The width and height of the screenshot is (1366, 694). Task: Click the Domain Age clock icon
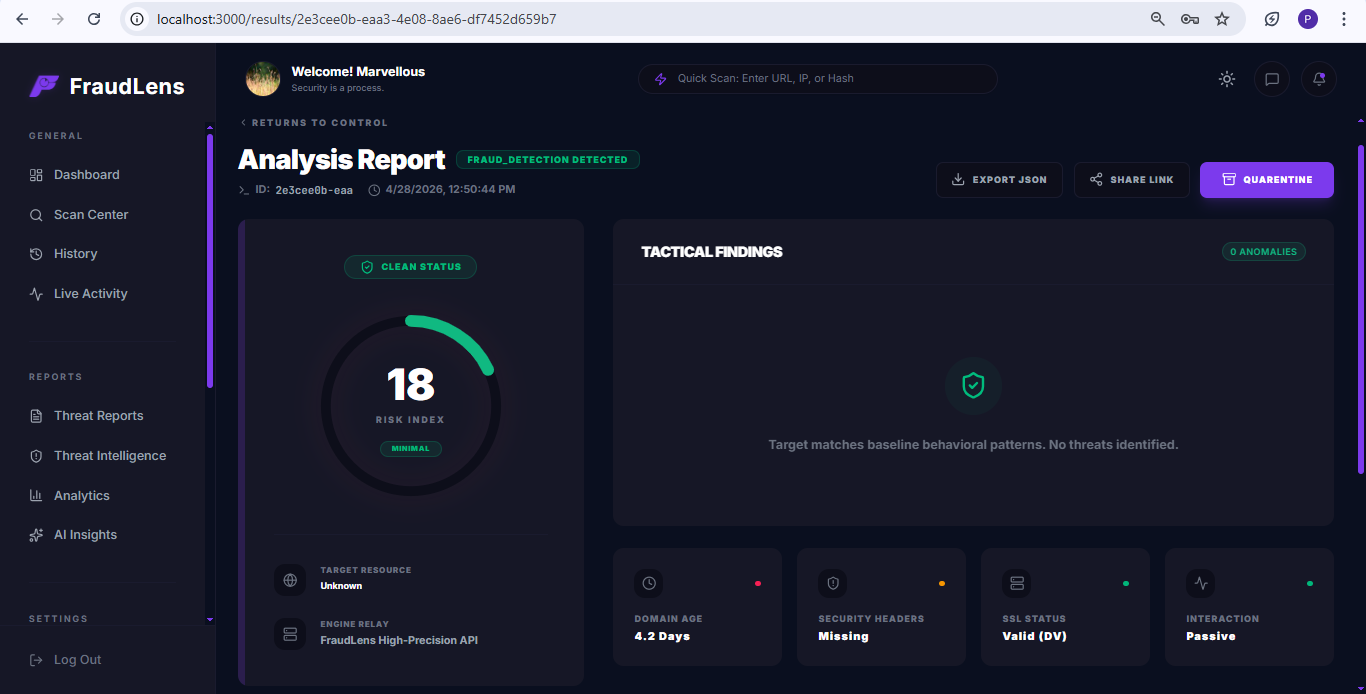649,583
